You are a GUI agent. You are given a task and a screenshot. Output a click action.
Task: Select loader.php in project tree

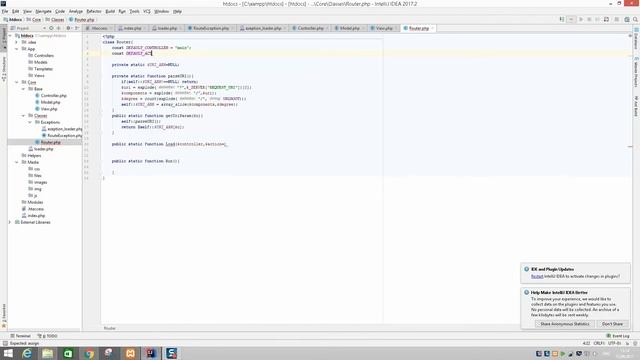[44, 149]
